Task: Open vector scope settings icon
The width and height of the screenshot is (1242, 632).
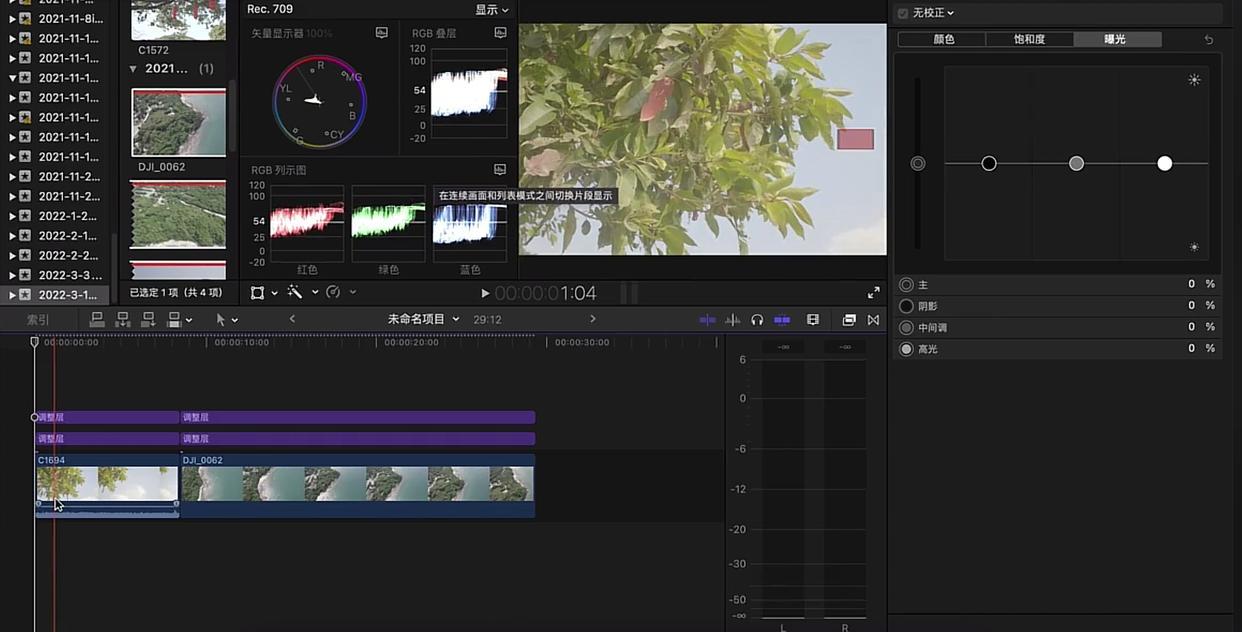Action: [x=381, y=33]
